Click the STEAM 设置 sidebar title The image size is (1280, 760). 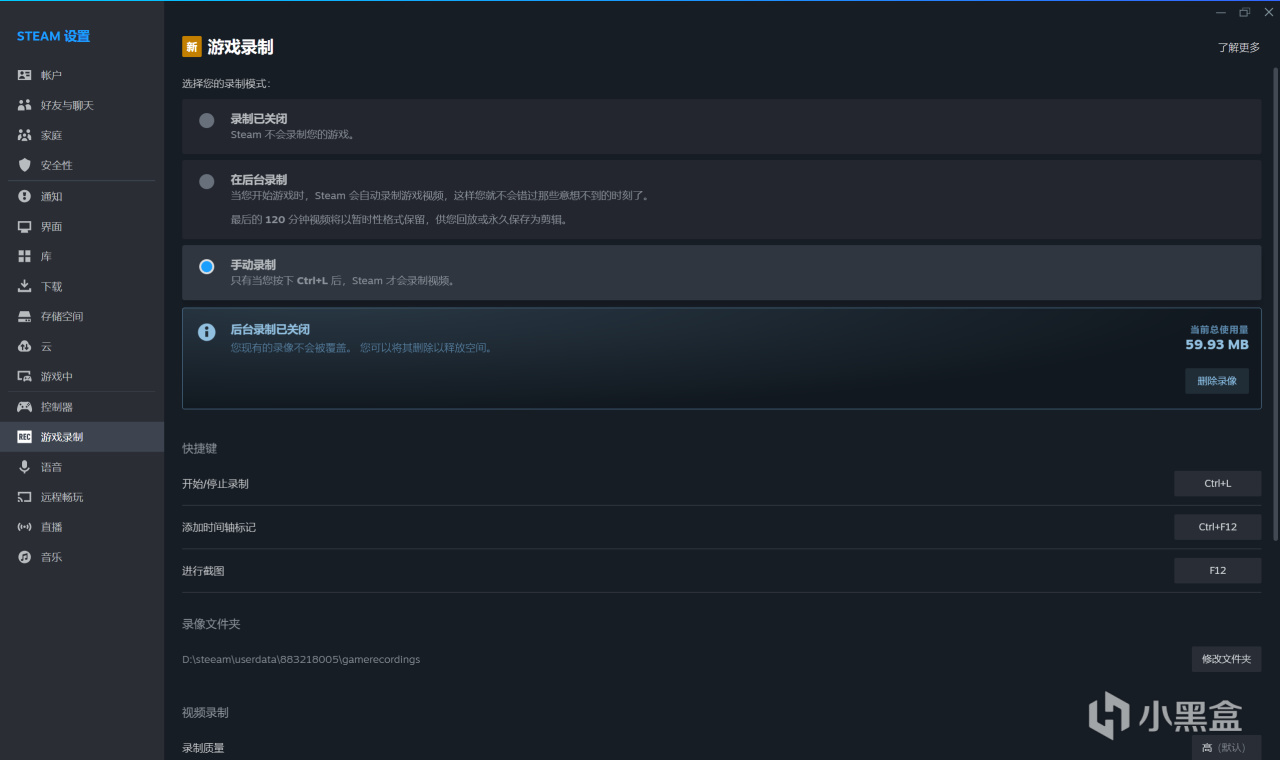[x=53, y=36]
